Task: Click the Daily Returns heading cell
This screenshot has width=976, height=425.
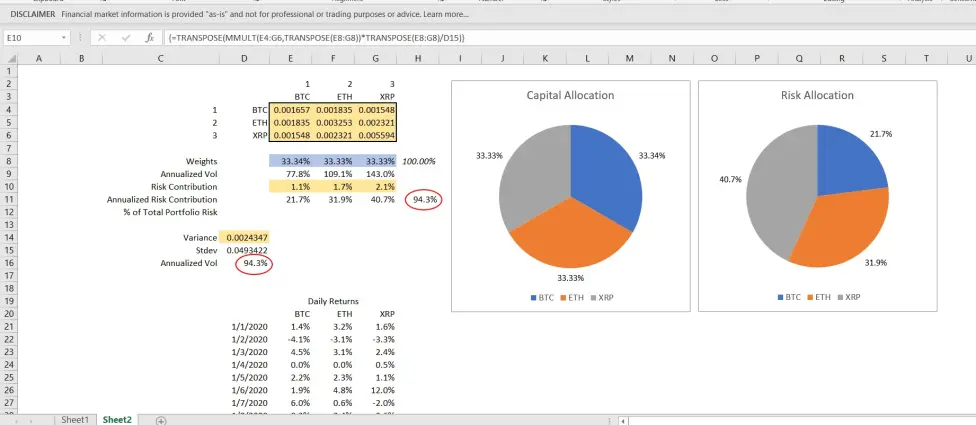Action: click(332, 301)
